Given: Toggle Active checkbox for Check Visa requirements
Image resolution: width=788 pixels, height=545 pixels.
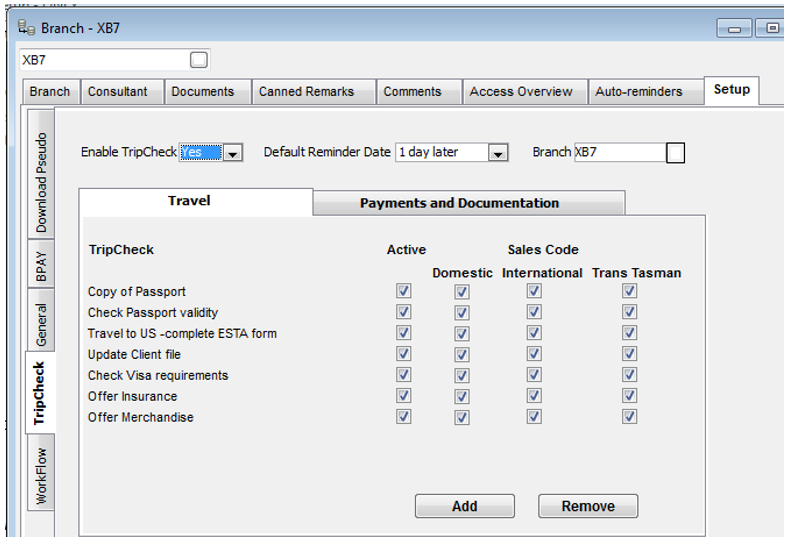Looking at the screenshot, I should point(404,375).
